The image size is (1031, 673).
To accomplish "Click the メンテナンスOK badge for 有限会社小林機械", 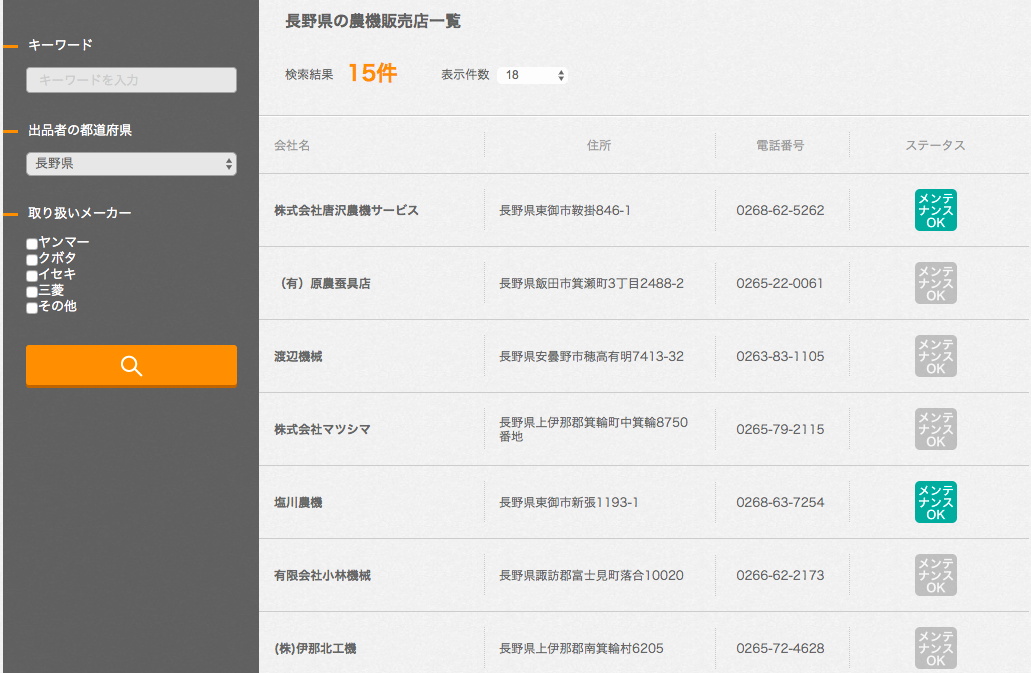I will click(x=935, y=575).
